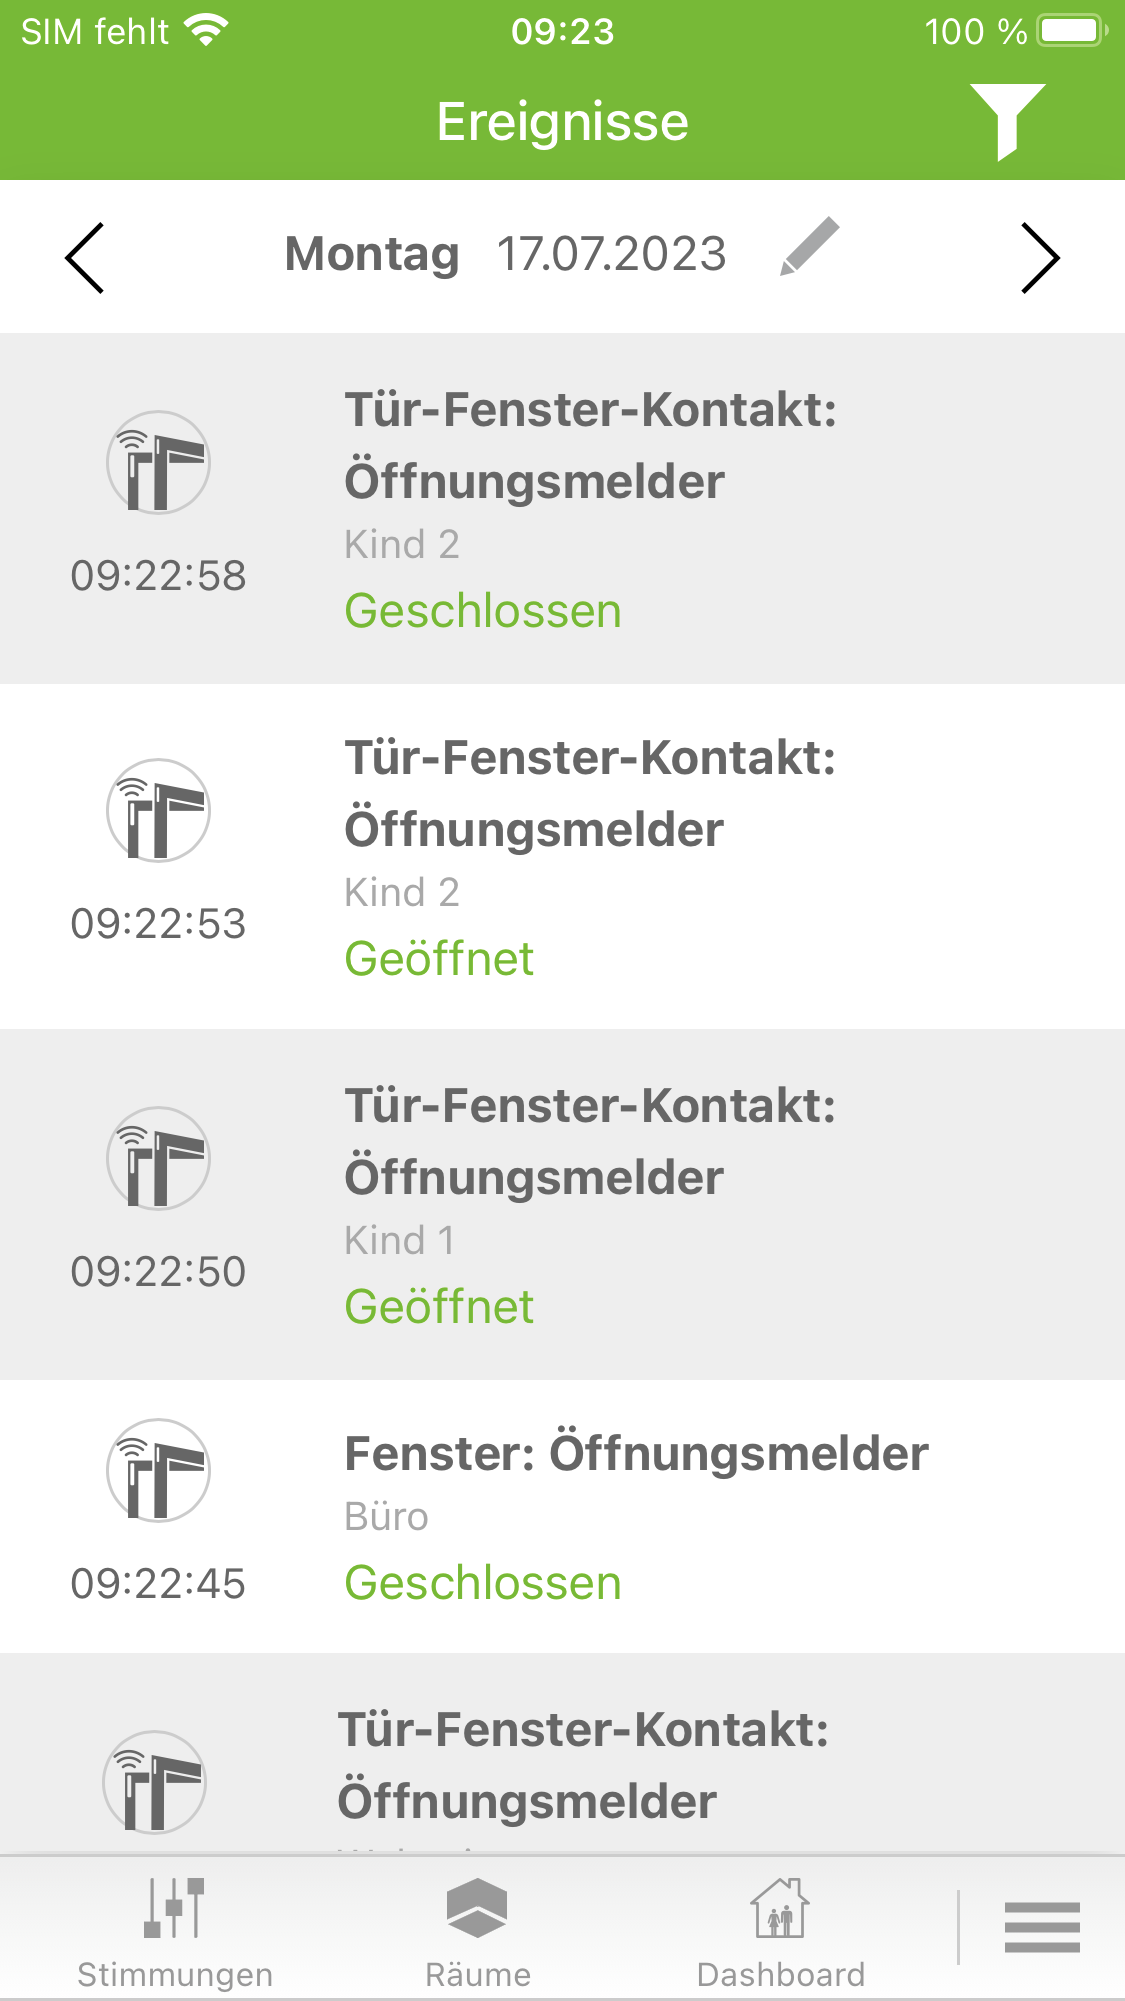Go to the next day with right arrow
Viewport: 1125px width, 2001px height.
click(x=1039, y=258)
